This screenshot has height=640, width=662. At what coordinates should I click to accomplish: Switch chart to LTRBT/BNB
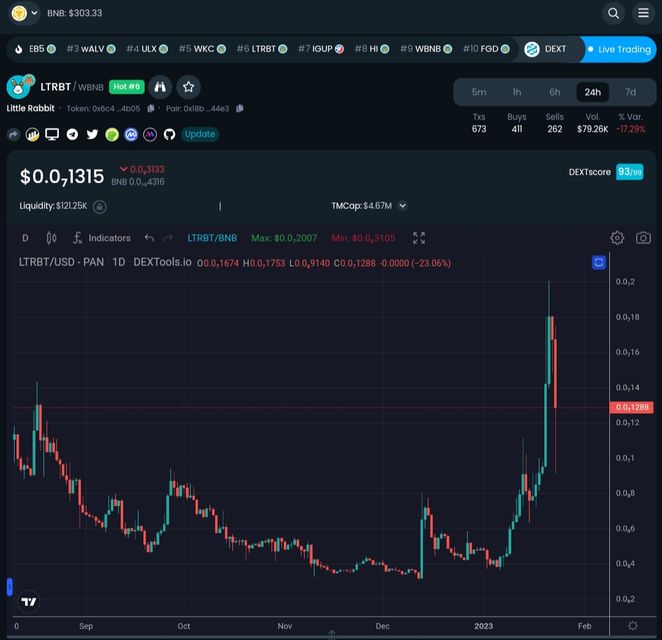pos(212,238)
